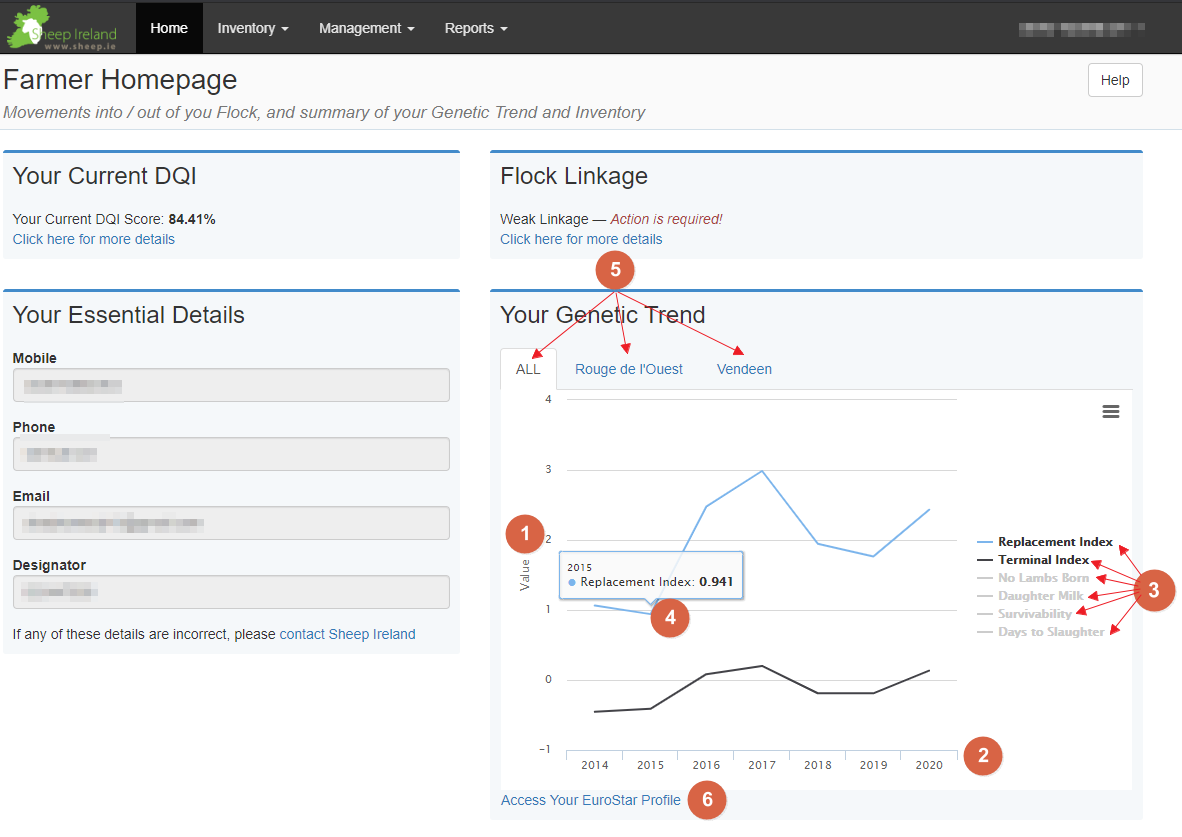Show the Survivability series

[x=1024, y=614]
